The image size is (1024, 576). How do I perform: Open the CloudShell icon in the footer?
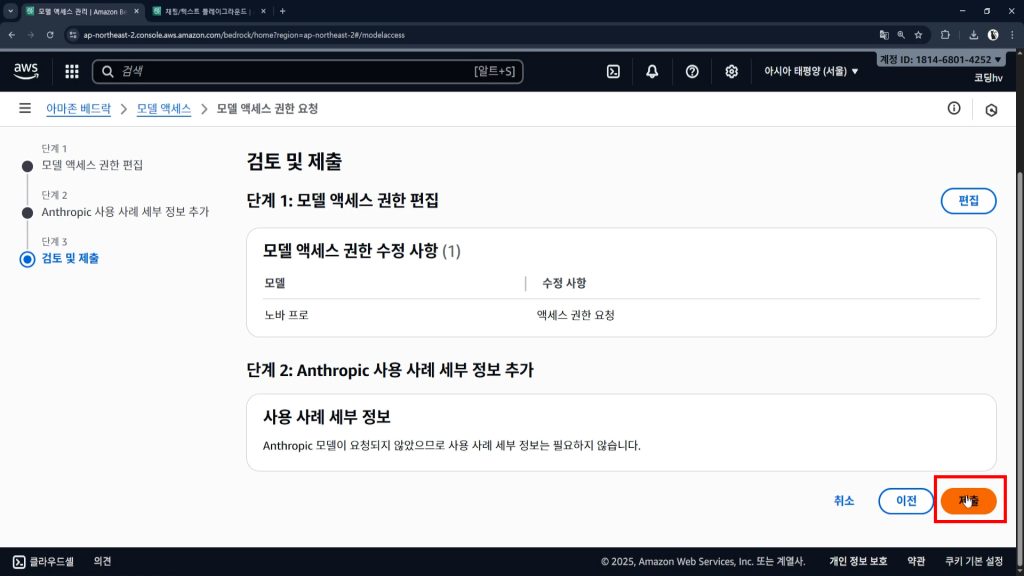(x=19, y=562)
